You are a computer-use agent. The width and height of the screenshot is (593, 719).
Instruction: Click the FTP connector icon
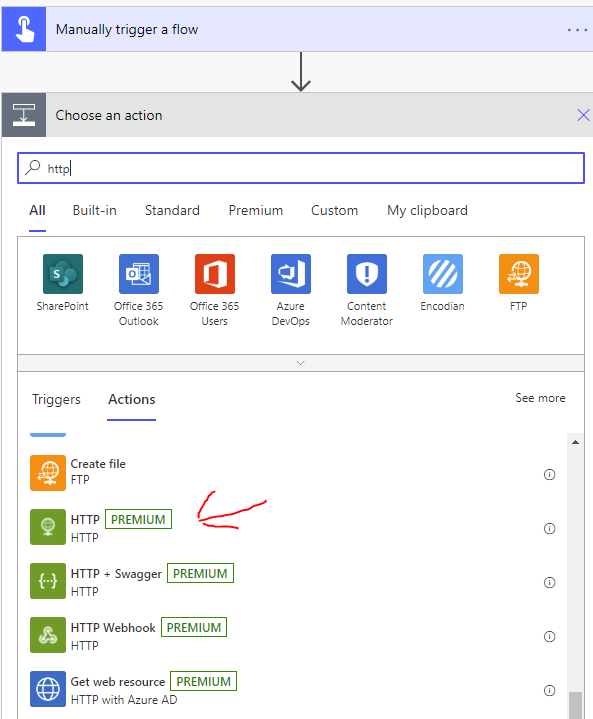519,274
